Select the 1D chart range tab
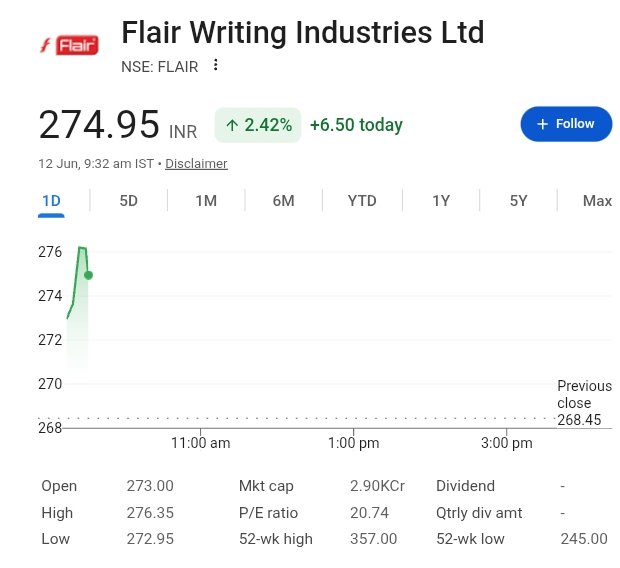620x568 pixels. 51,201
